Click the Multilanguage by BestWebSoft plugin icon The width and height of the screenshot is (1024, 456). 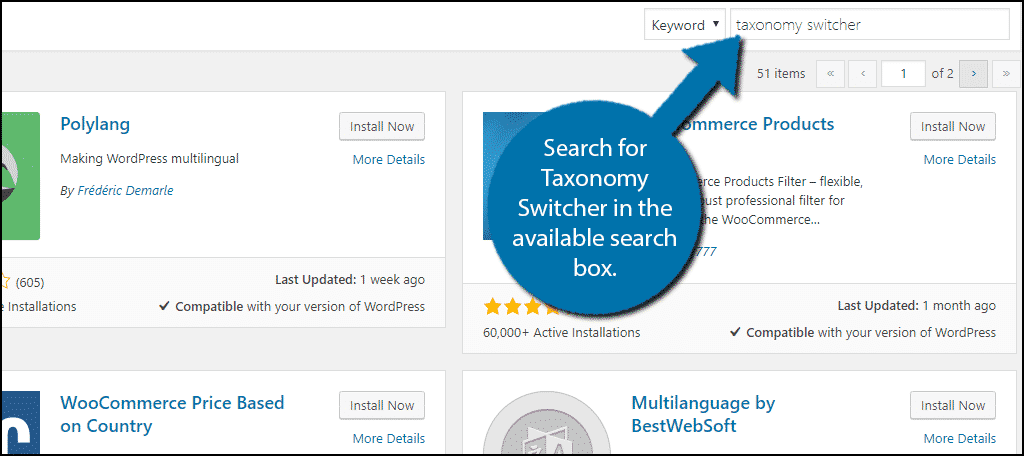point(547,423)
